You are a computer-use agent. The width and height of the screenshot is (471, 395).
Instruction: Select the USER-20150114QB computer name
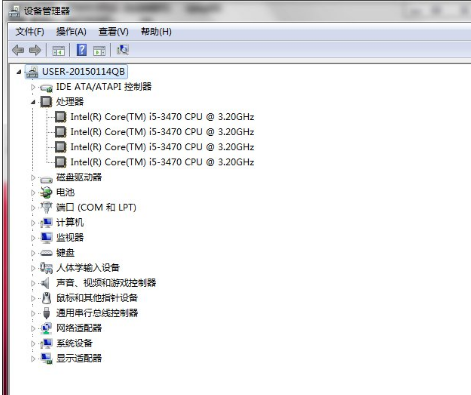pos(83,72)
